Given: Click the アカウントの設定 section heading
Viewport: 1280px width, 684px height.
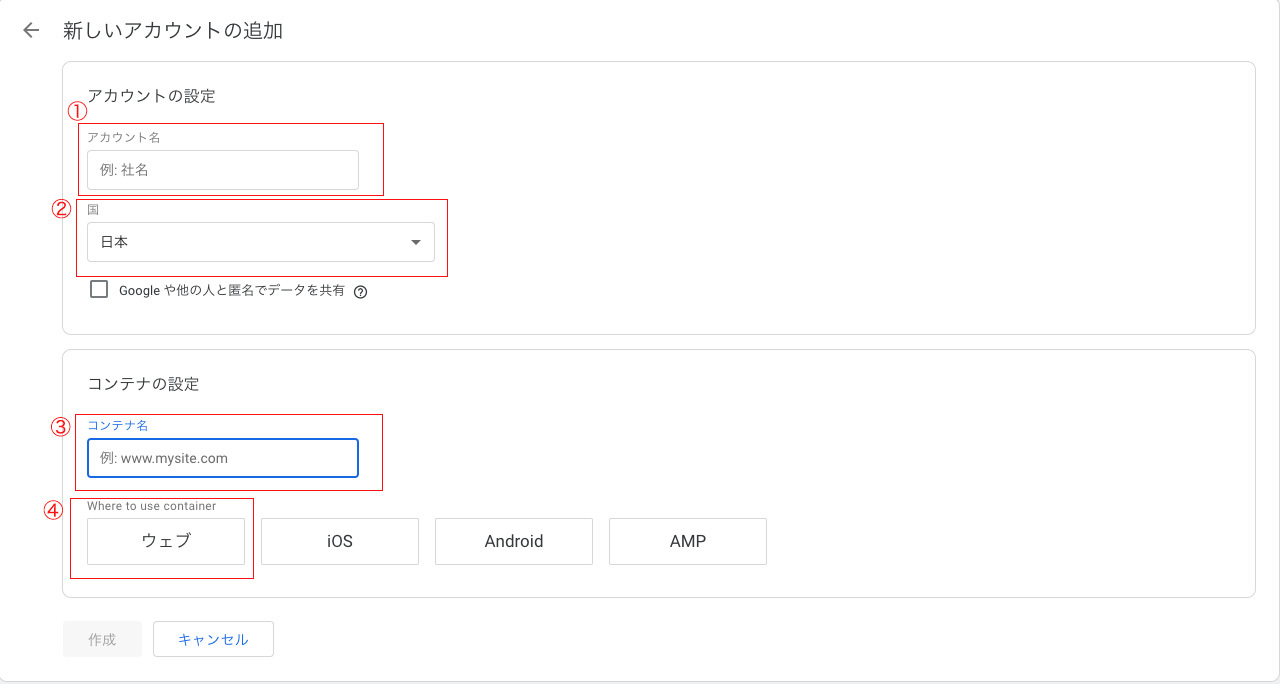Looking at the screenshot, I should tap(151, 96).
